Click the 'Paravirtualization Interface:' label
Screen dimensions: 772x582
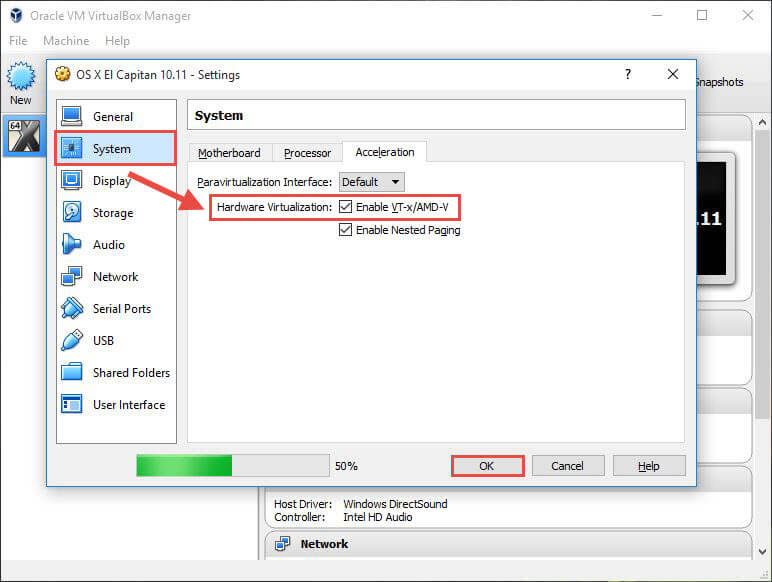click(264, 182)
